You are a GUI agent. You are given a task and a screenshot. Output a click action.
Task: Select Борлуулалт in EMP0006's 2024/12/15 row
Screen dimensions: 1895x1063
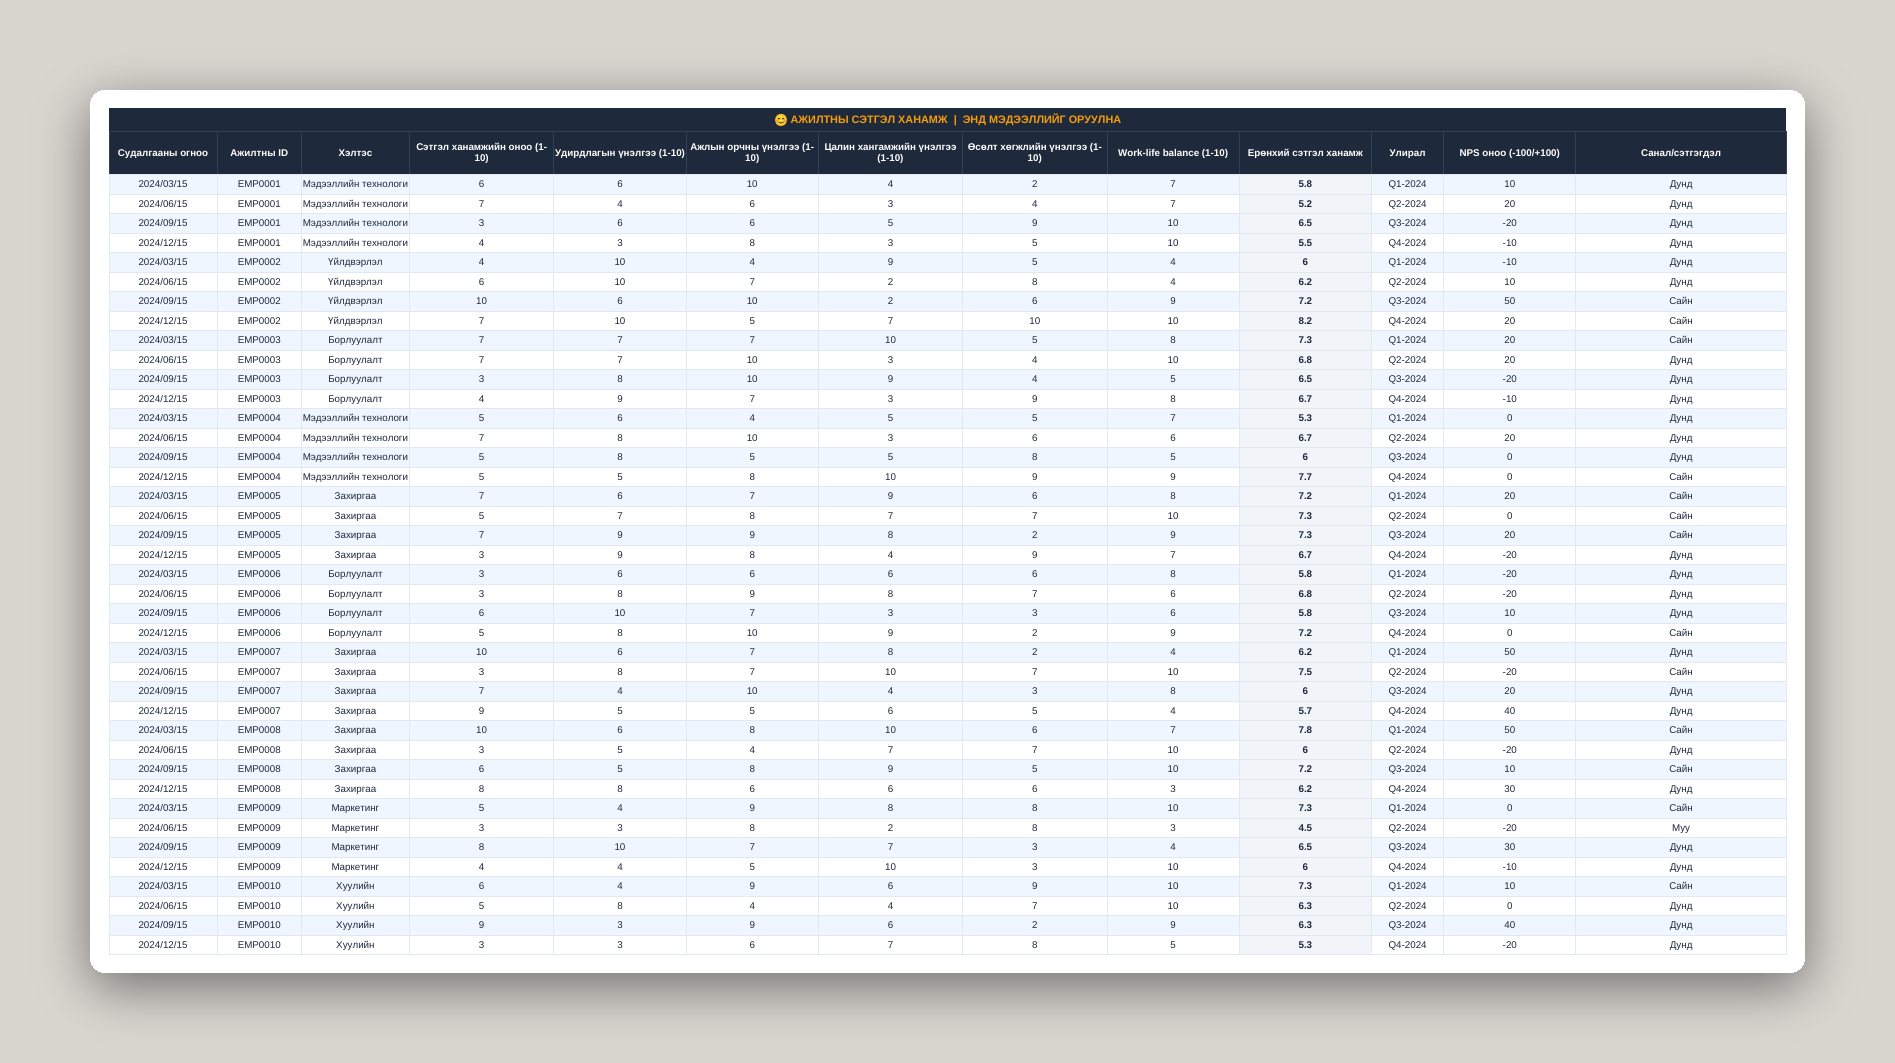click(355, 633)
